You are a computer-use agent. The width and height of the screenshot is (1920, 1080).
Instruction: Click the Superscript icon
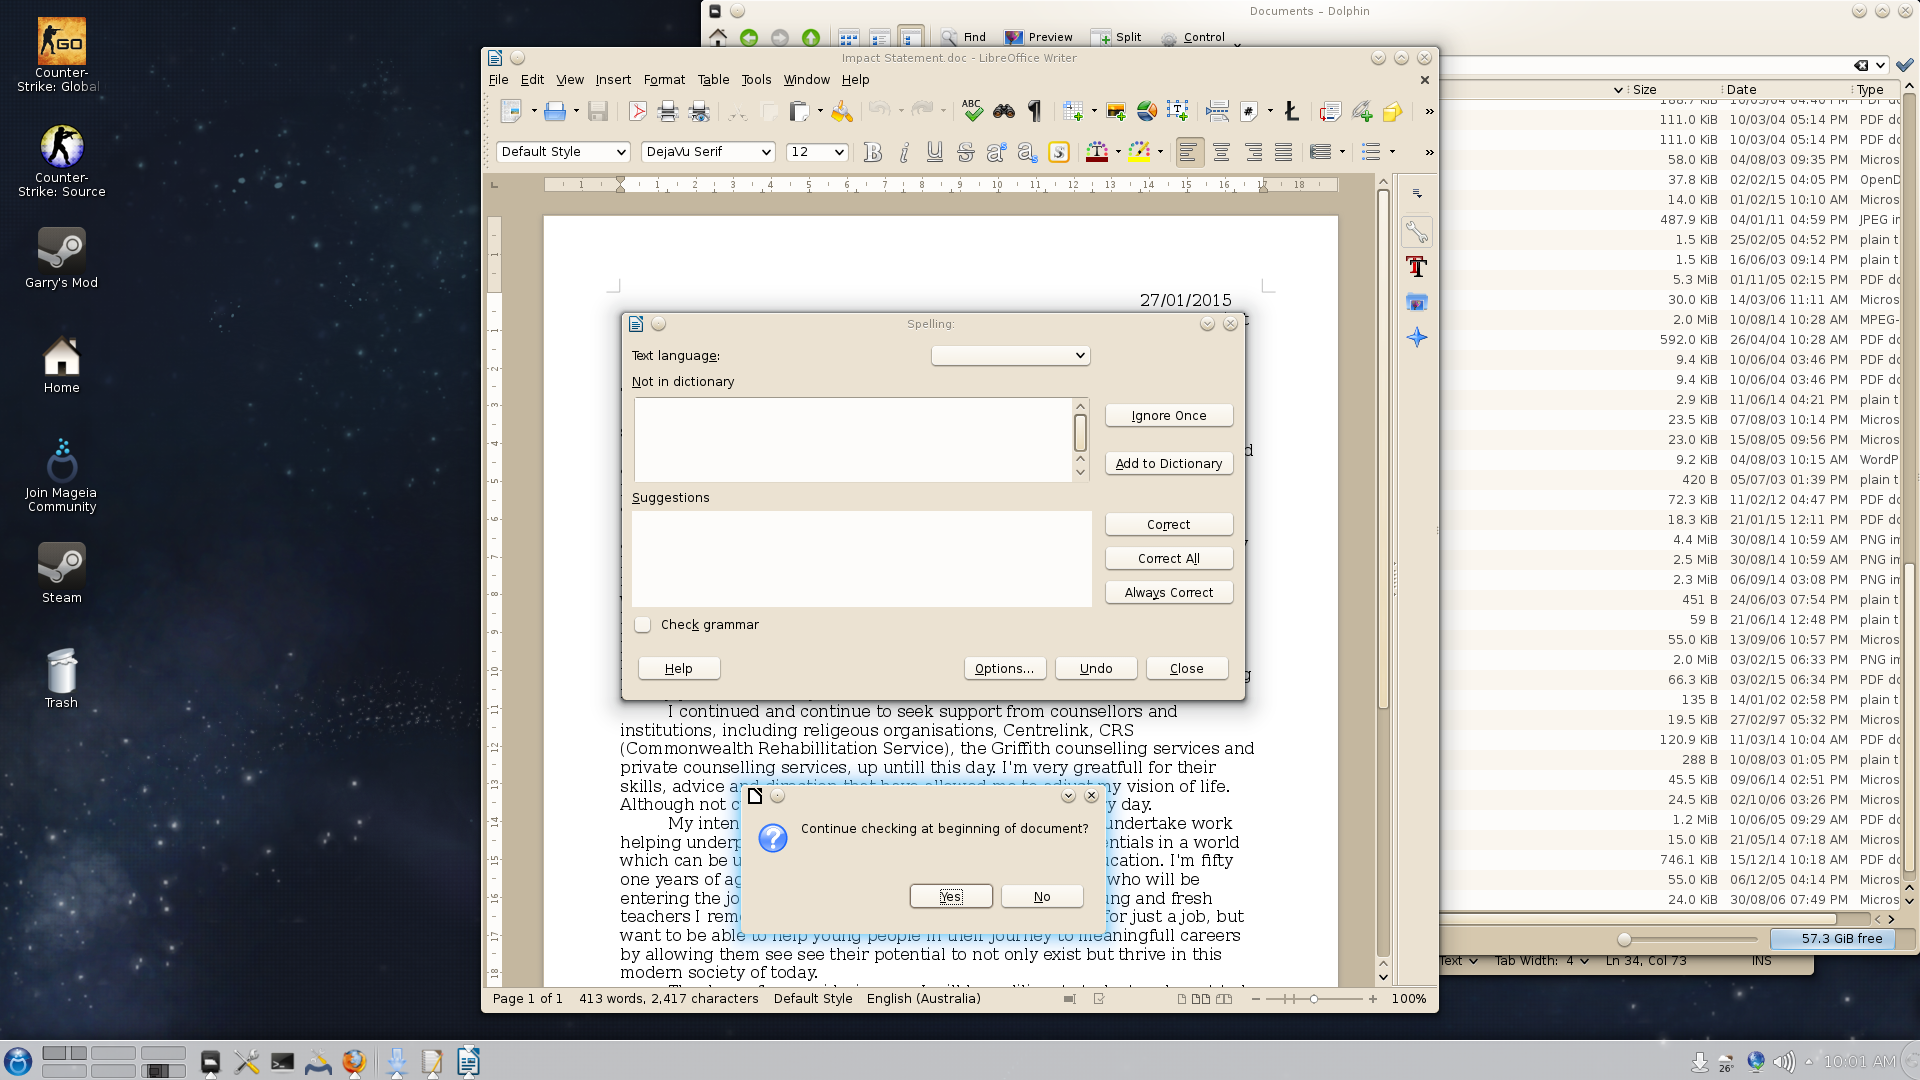pos(996,152)
